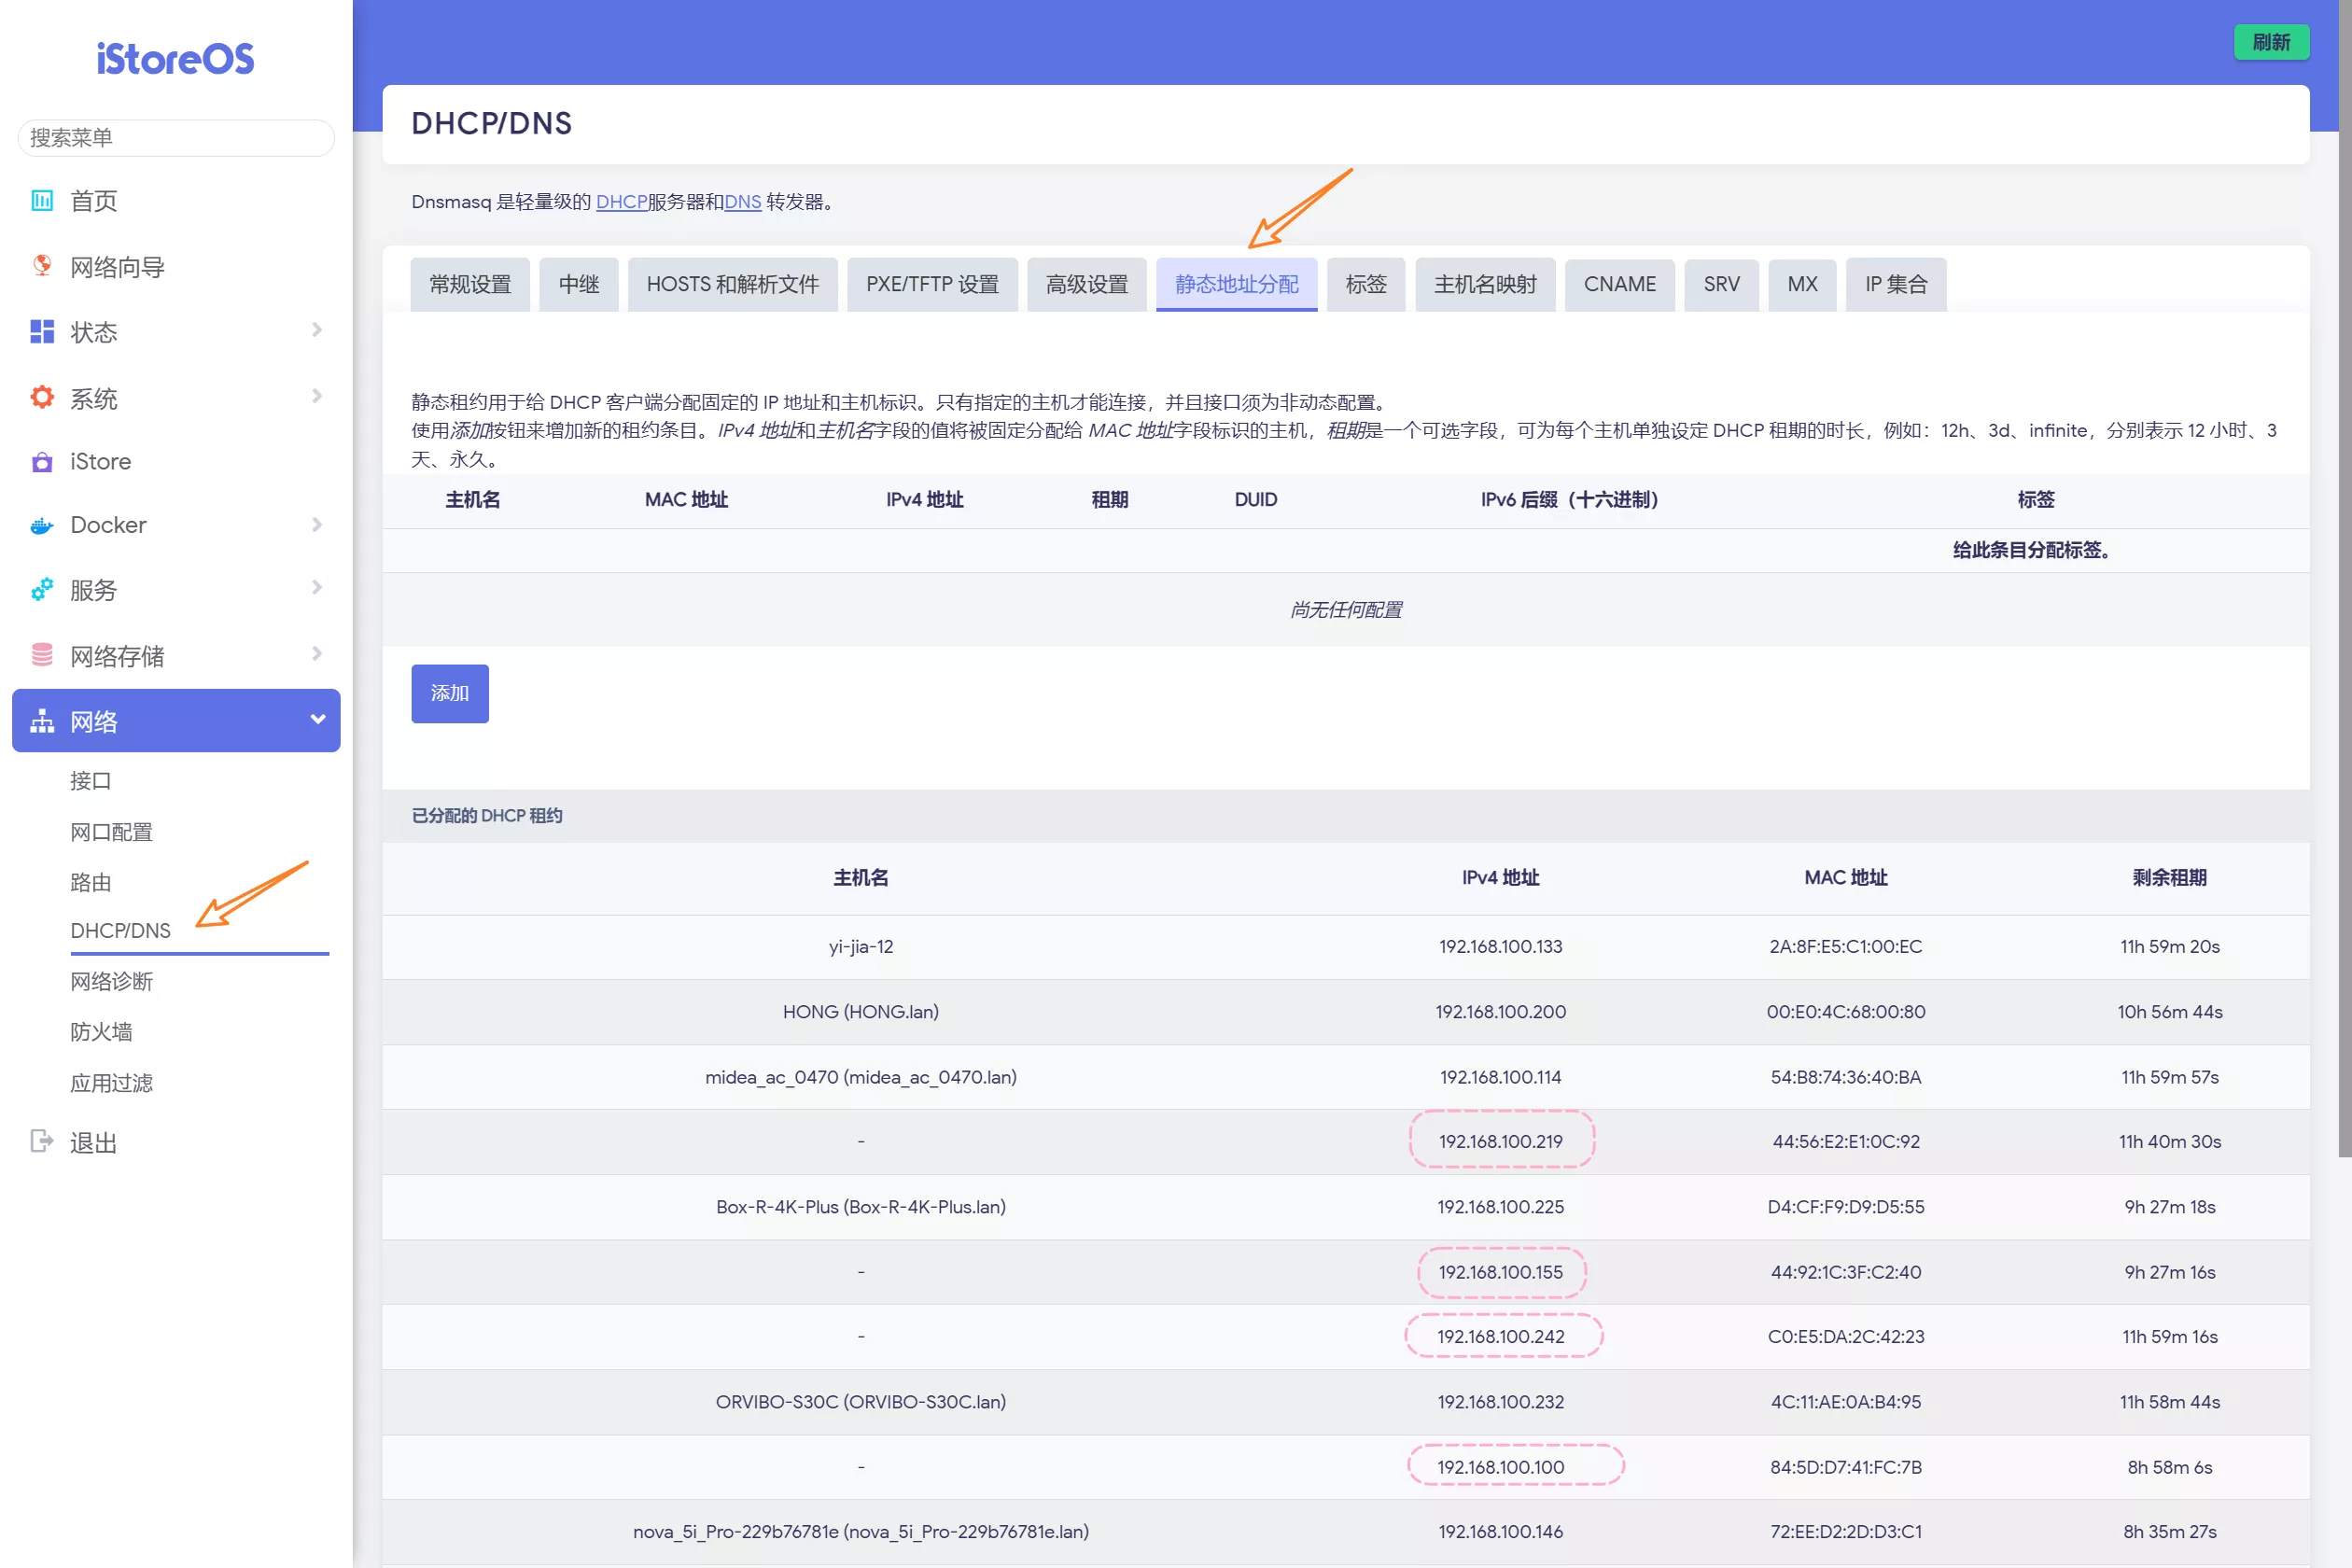The height and width of the screenshot is (1568, 2352).
Task: Switch to the MX tab
Action: (x=1803, y=285)
